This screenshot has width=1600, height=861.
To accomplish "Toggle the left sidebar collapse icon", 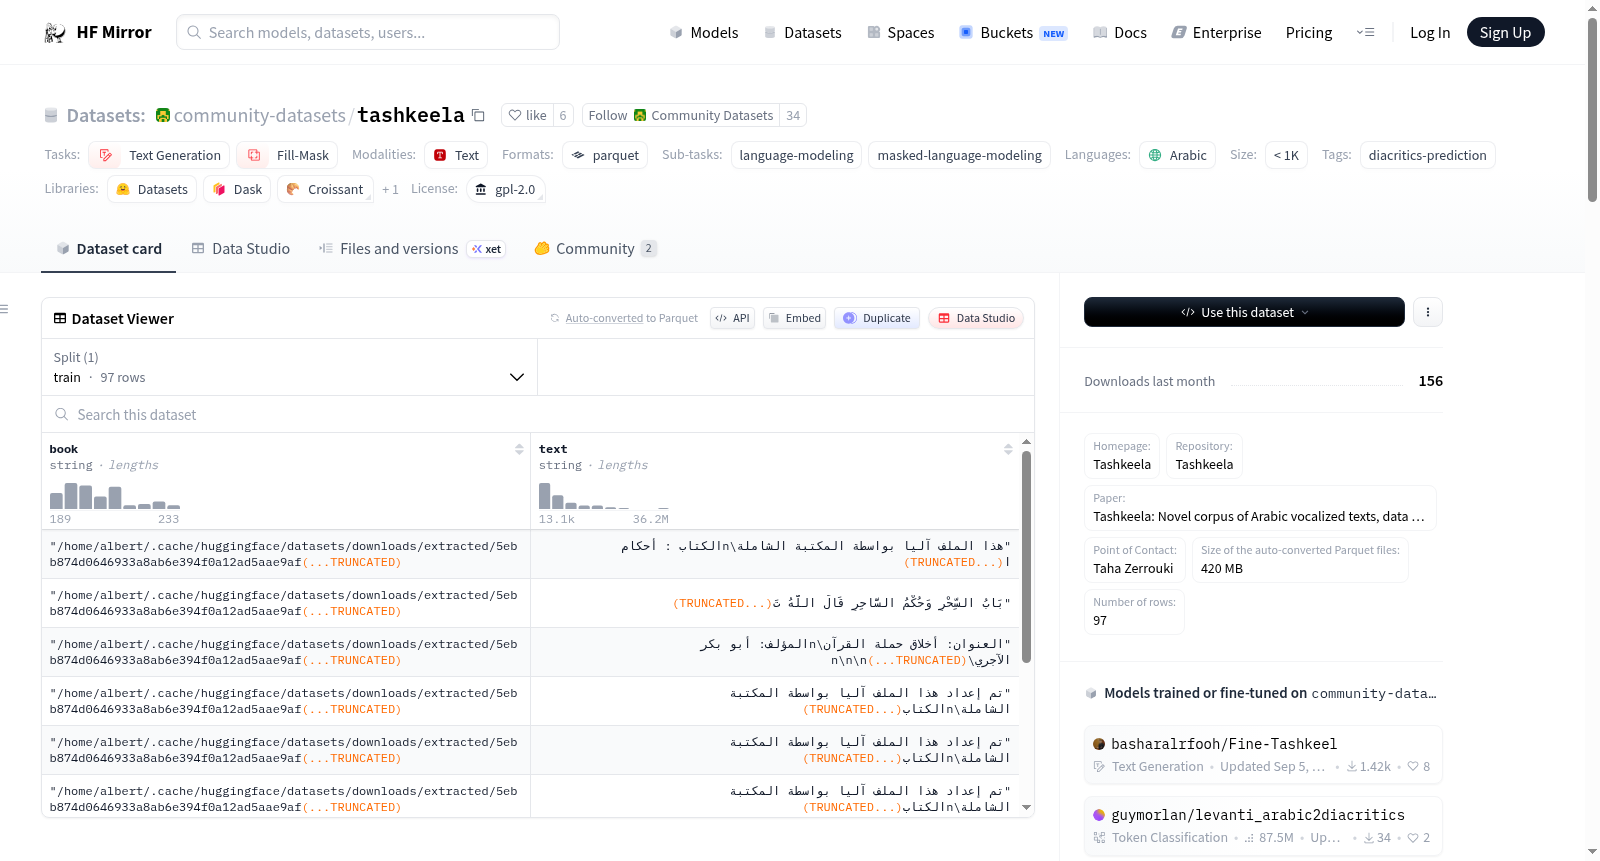I will click(5, 309).
